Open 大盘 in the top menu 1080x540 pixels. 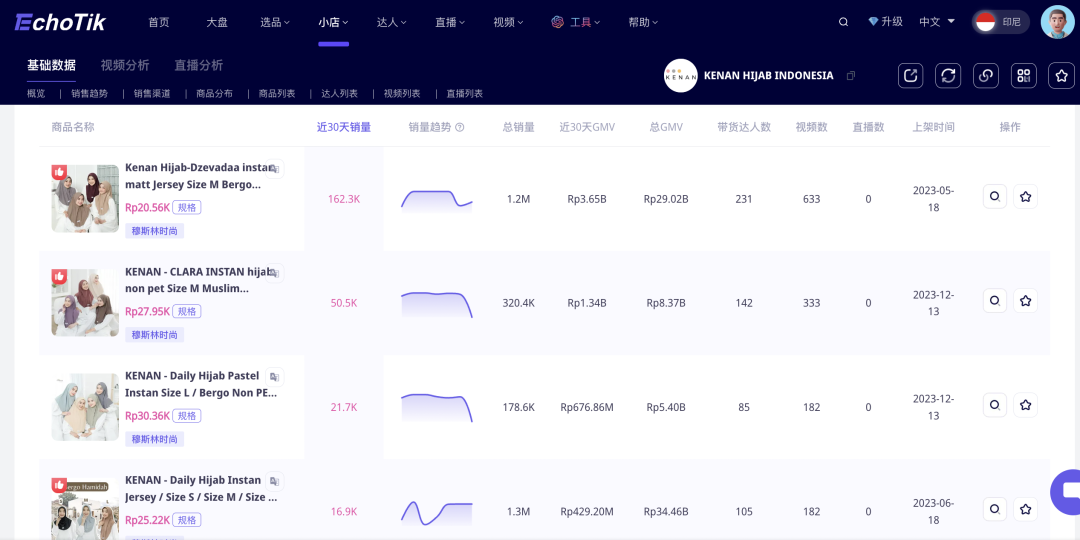click(217, 22)
